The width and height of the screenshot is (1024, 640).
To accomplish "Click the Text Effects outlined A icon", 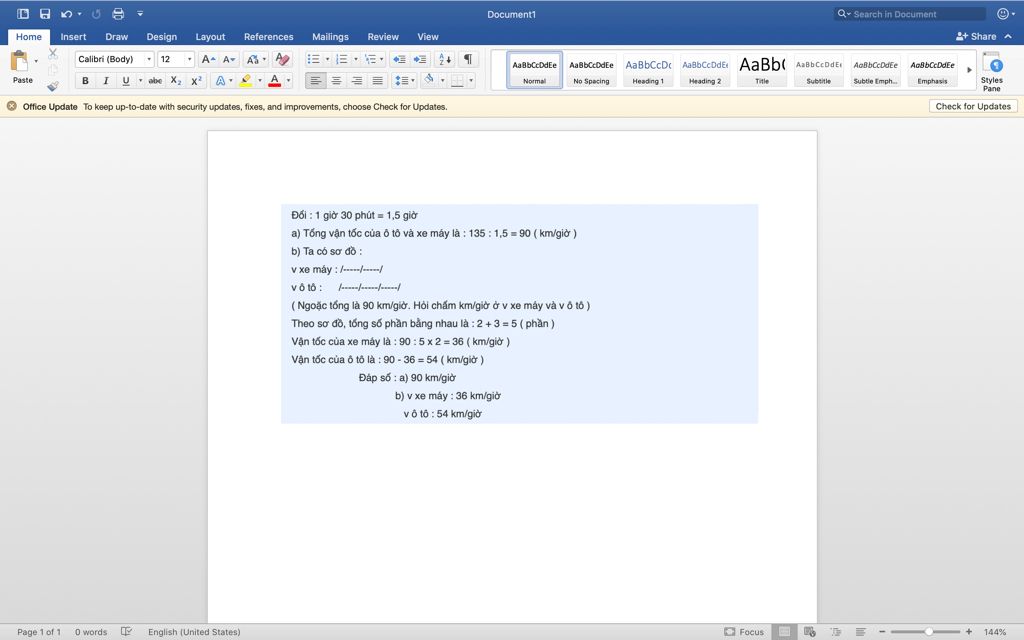I will click(221, 81).
